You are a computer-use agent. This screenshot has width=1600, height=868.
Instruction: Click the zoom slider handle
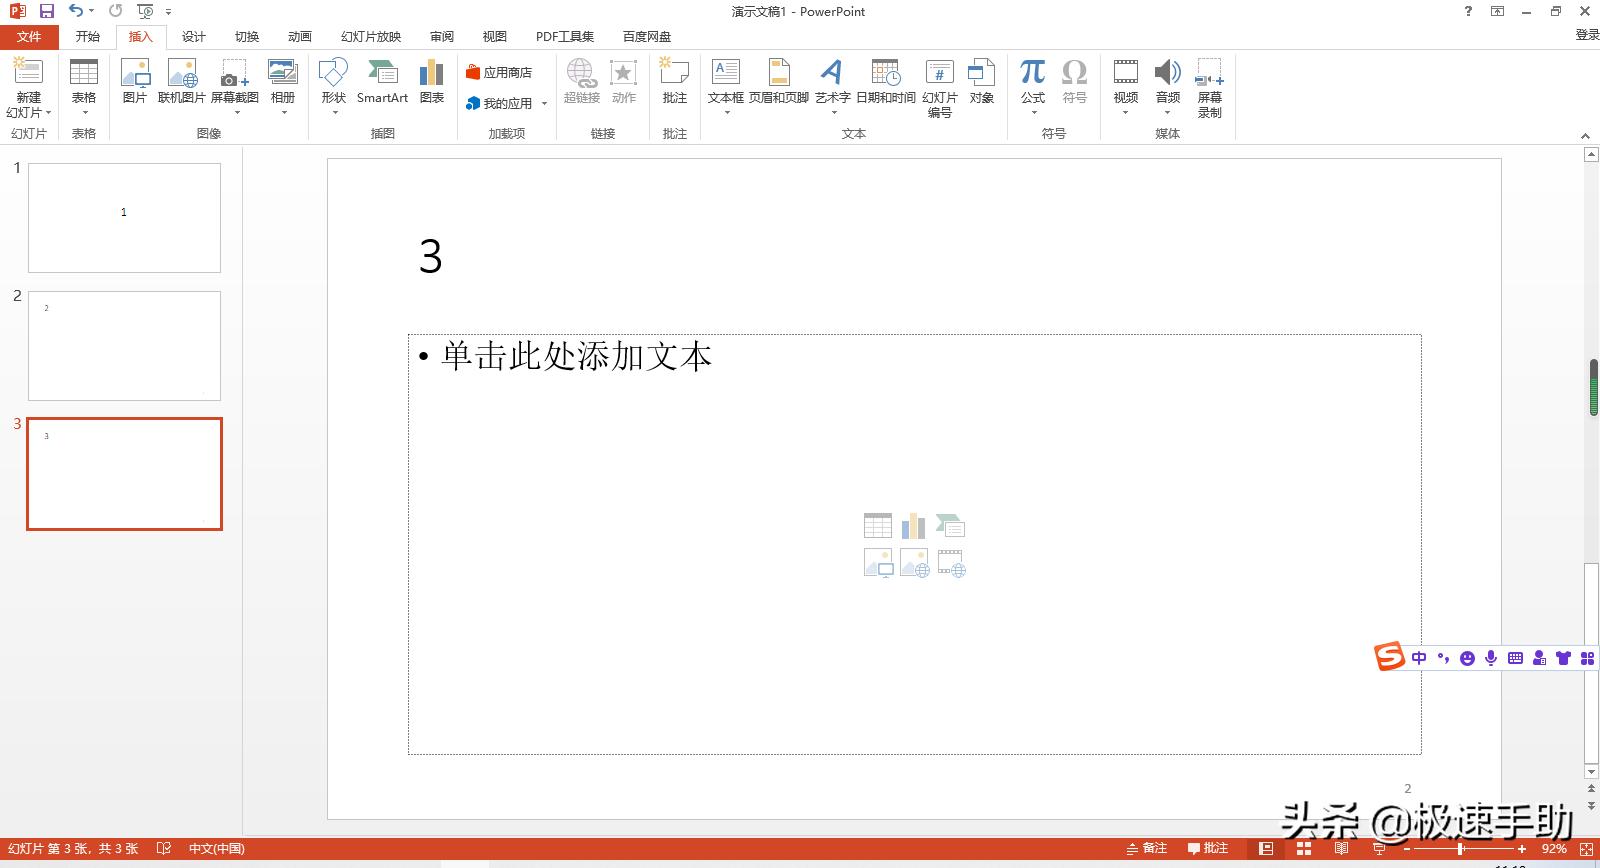[x=1461, y=849]
